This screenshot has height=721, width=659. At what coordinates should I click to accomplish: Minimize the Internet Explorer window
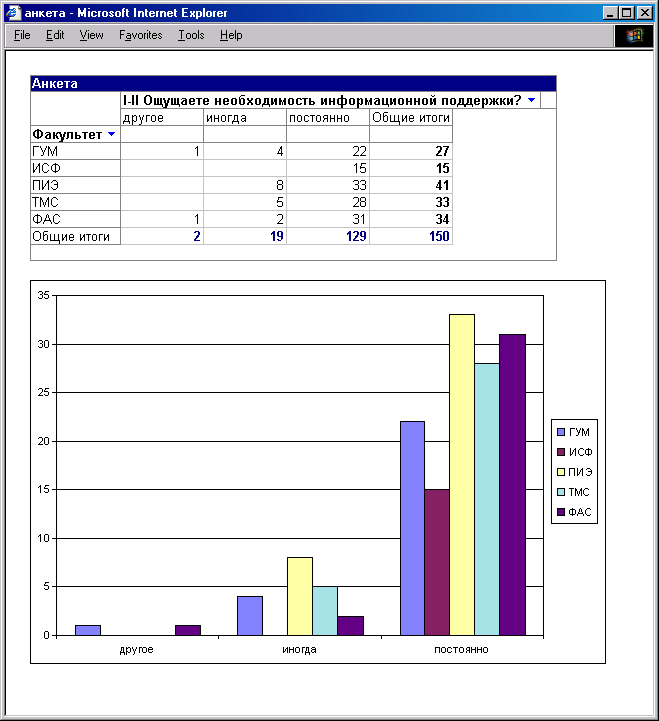click(611, 13)
